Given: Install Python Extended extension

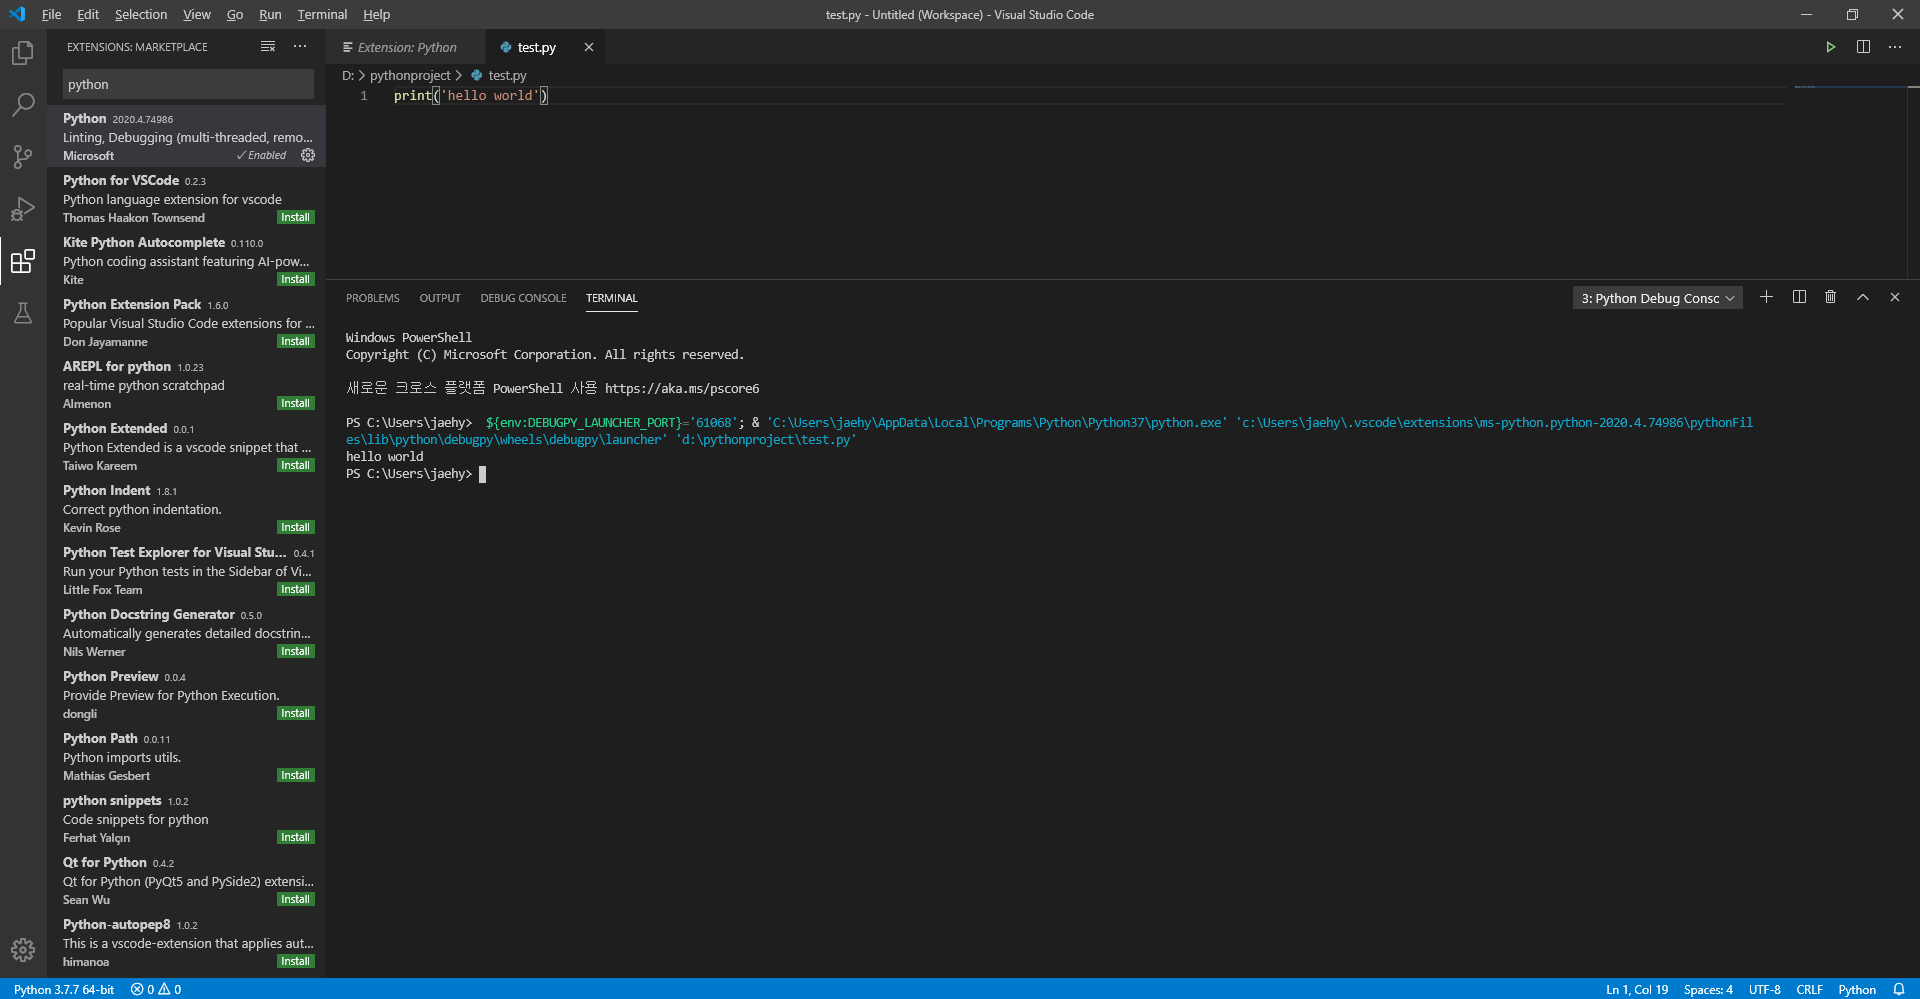Looking at the screenshot, I should [295, 465].
